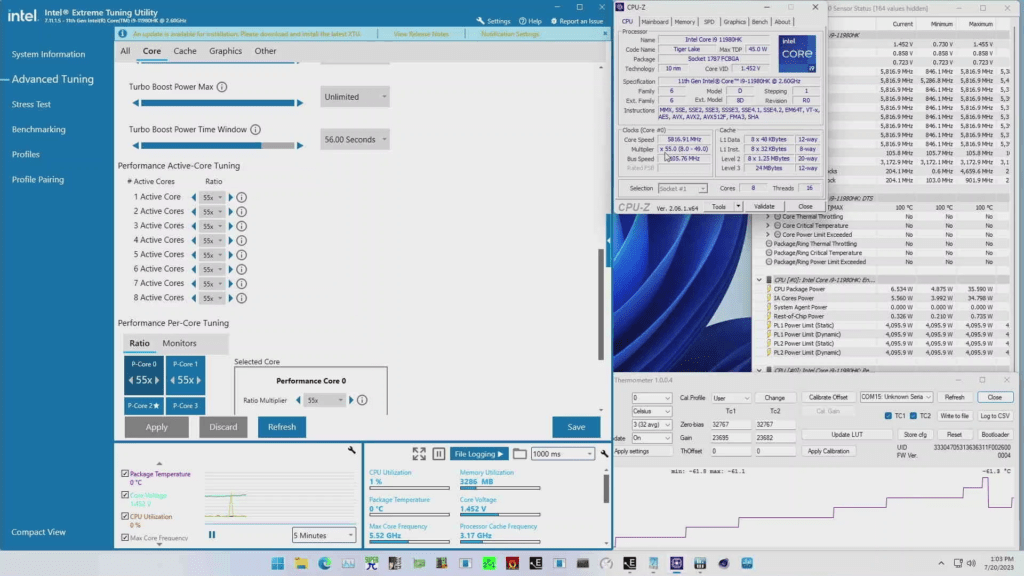Click Calibrate Offset in Thermometer
The height and width of the screenshot is (576, 1024).
click(x=828, y=397)
